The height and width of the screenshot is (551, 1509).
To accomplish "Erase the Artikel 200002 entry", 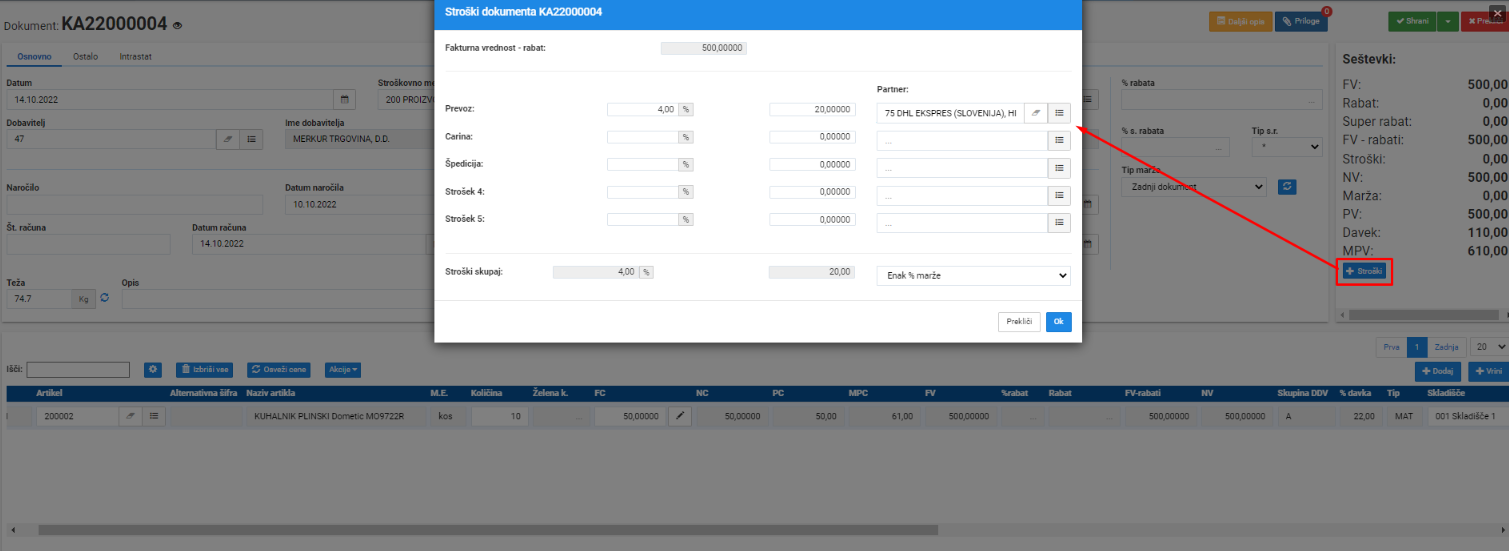I will click(130, 416).
